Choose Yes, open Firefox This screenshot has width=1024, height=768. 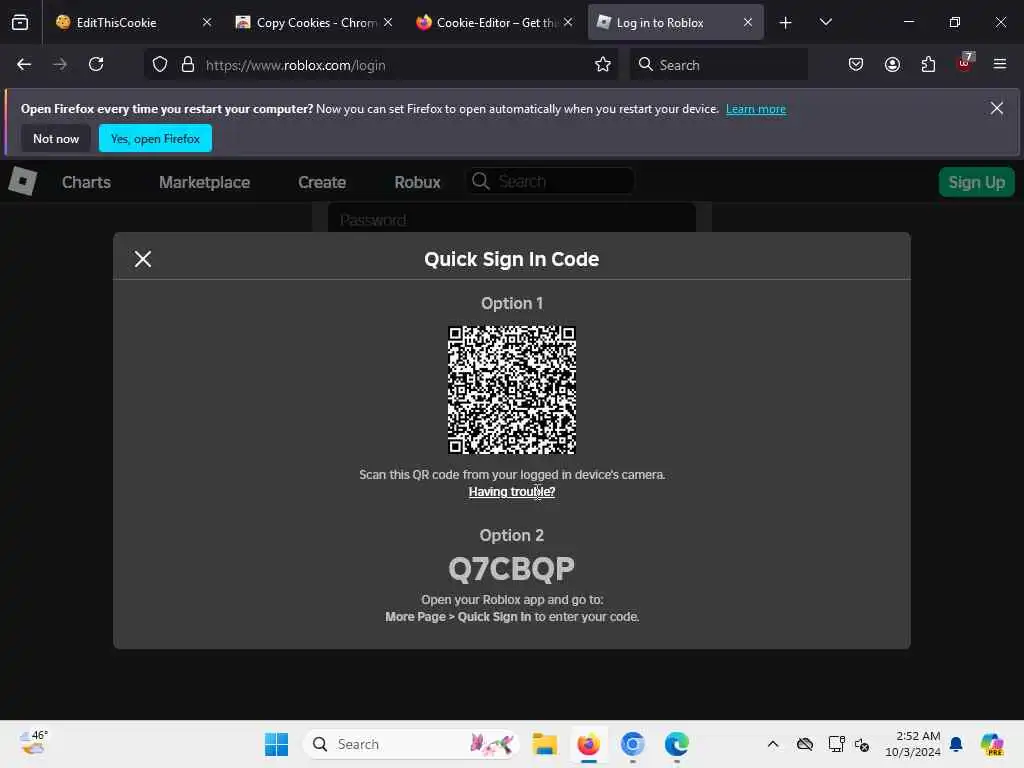pyautogui.click(x=155, y=138)
